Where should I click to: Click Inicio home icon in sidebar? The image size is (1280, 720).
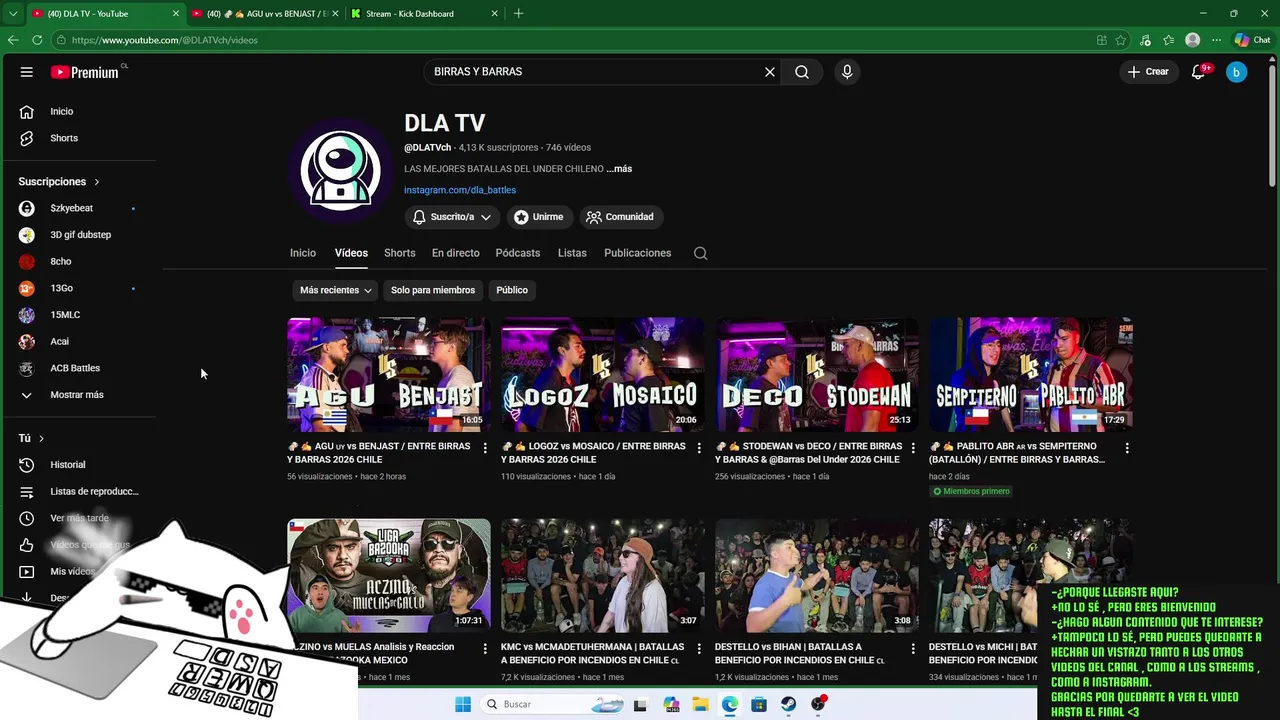click(27, 112)
